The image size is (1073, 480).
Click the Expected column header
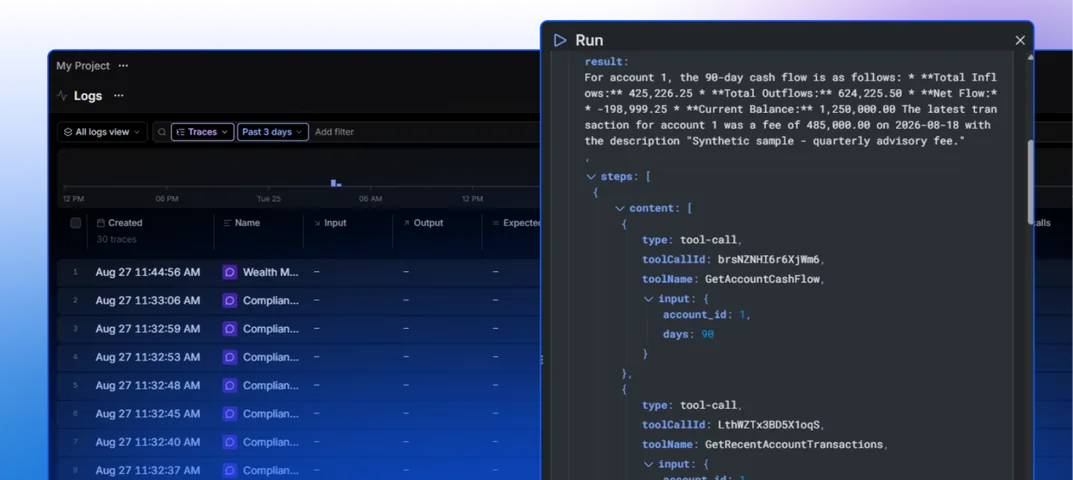[522, 223]
